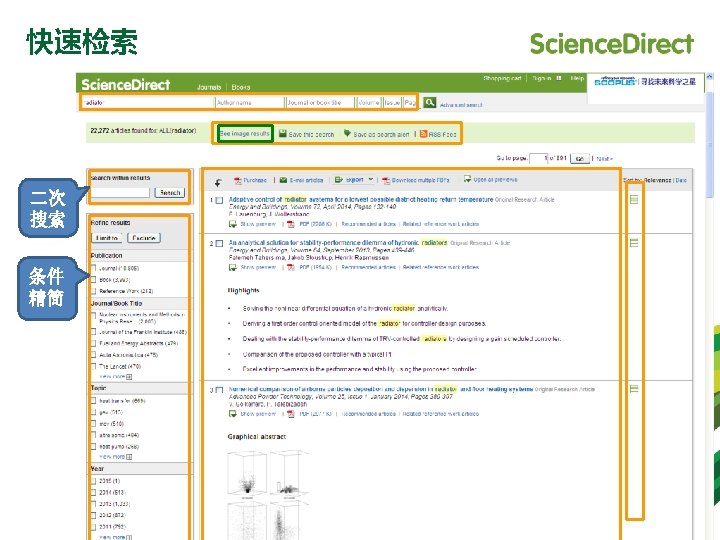The width and height of the screenshot is (720, 540).
Task: Click the E-mail articles envelope icon
Action: click(x=283, y=180)
